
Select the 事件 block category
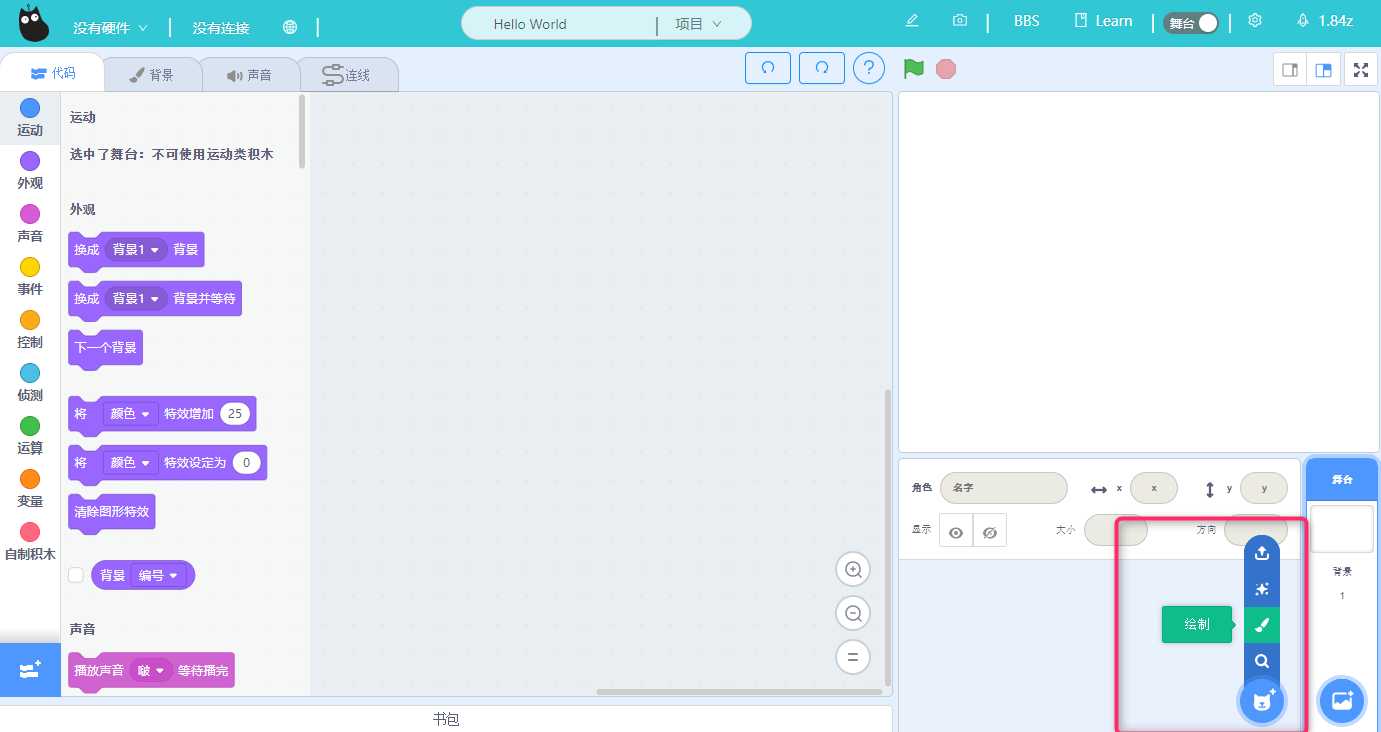tap(30, 277)
